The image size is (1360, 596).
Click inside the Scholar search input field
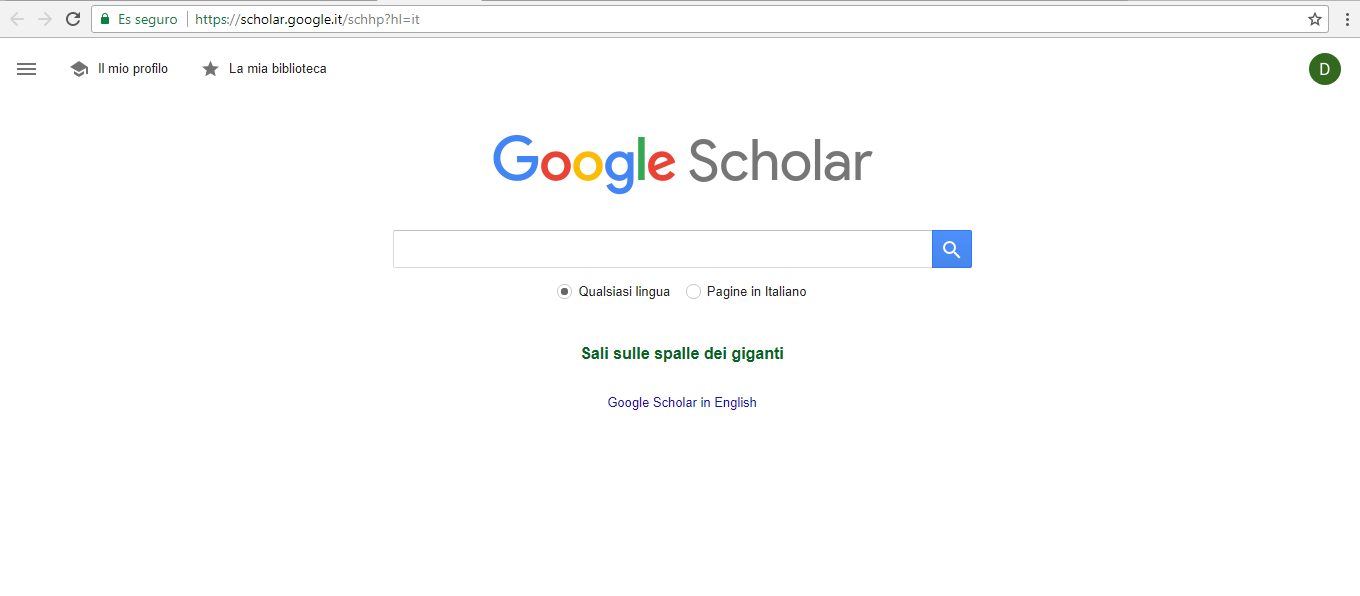(662, 249)
